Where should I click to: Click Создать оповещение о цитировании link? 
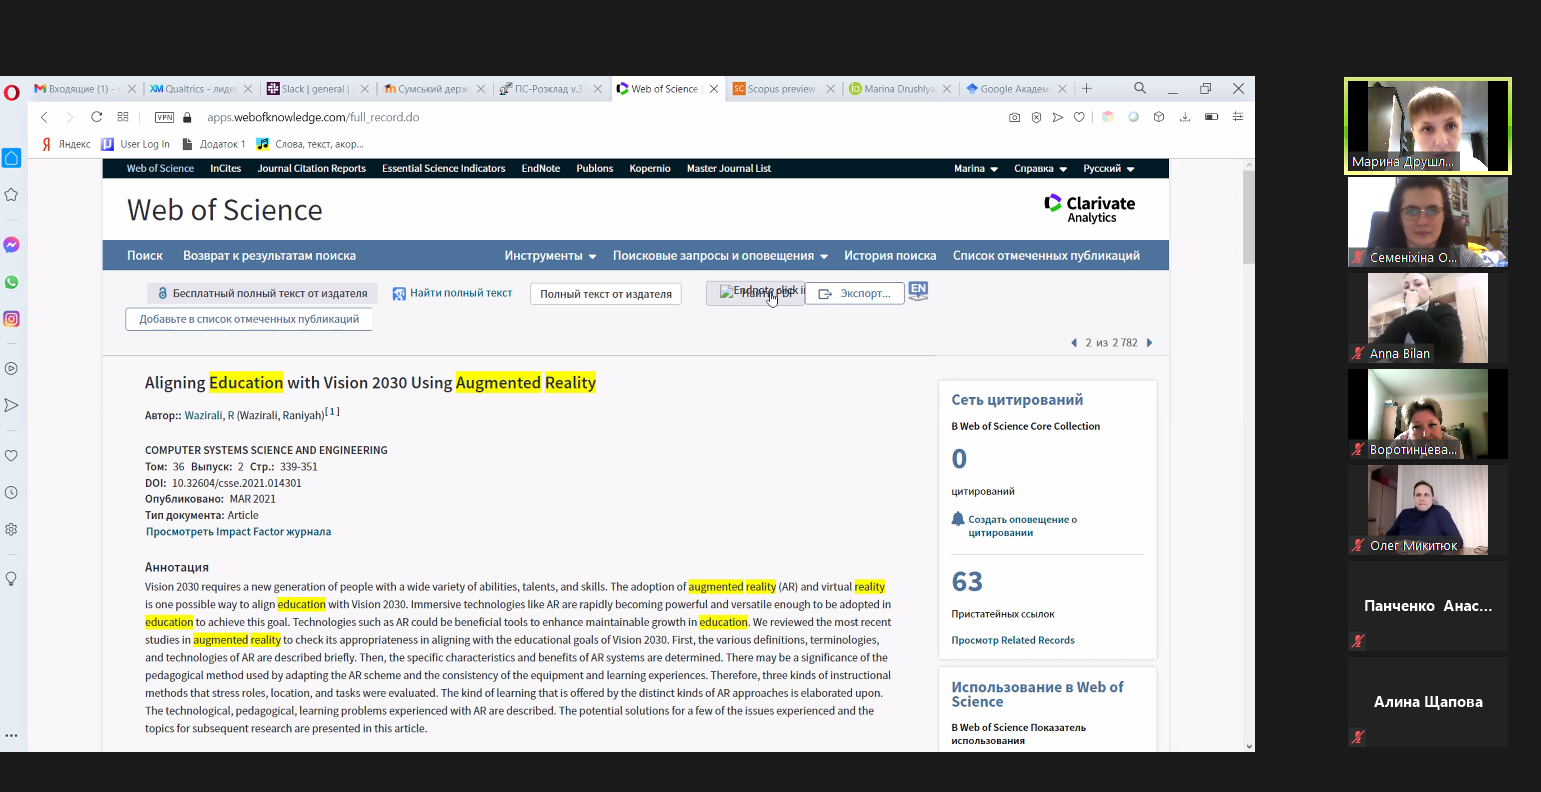click(x=1022, y=526)
